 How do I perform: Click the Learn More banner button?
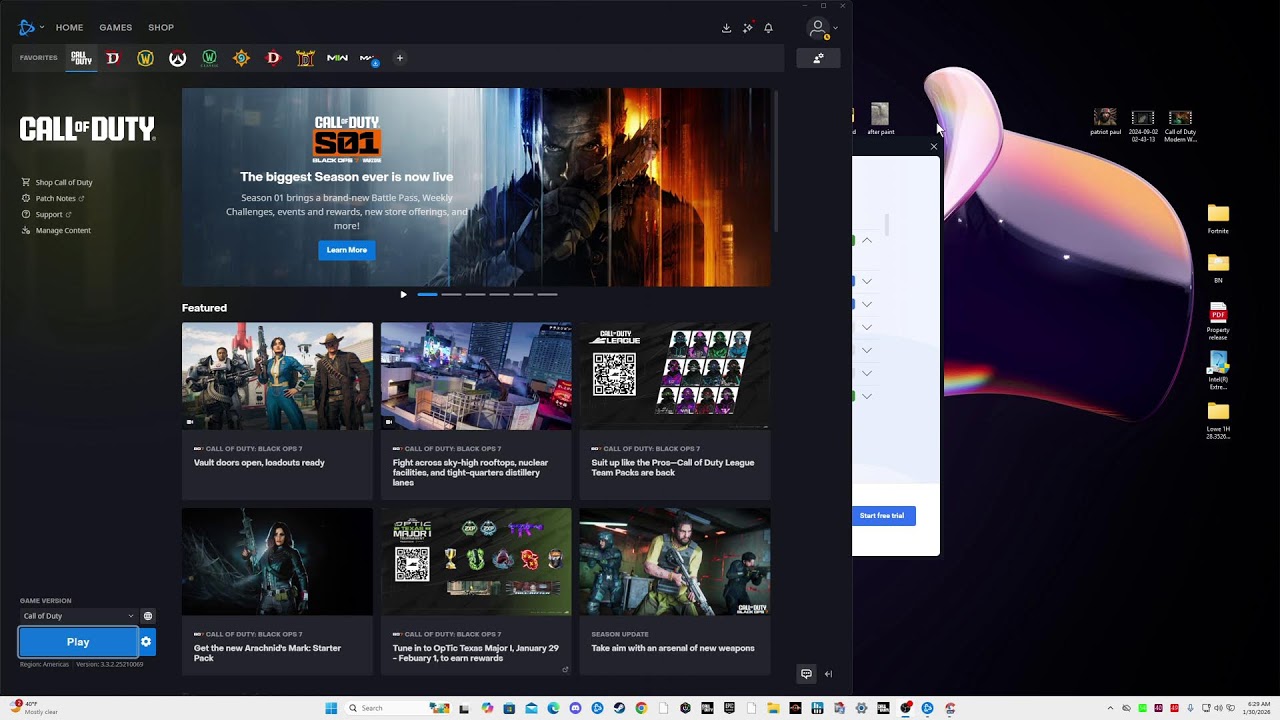click(347, 250)
